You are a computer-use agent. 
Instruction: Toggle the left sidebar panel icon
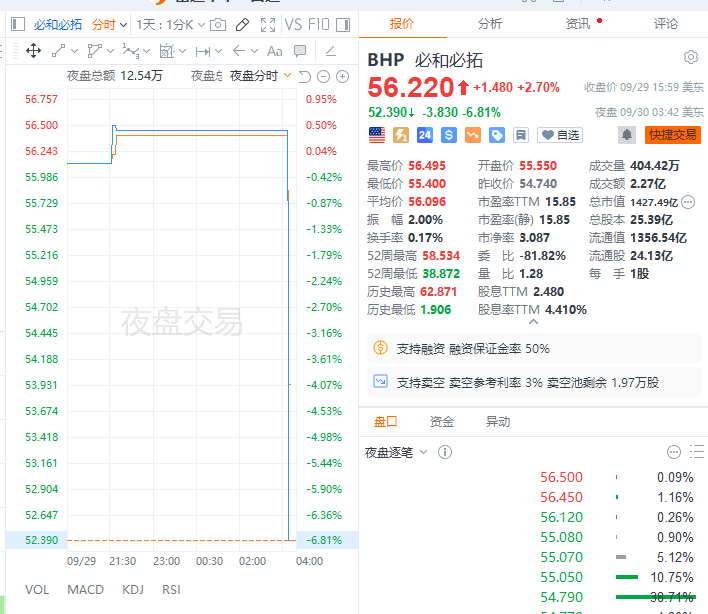coord(16,24)
